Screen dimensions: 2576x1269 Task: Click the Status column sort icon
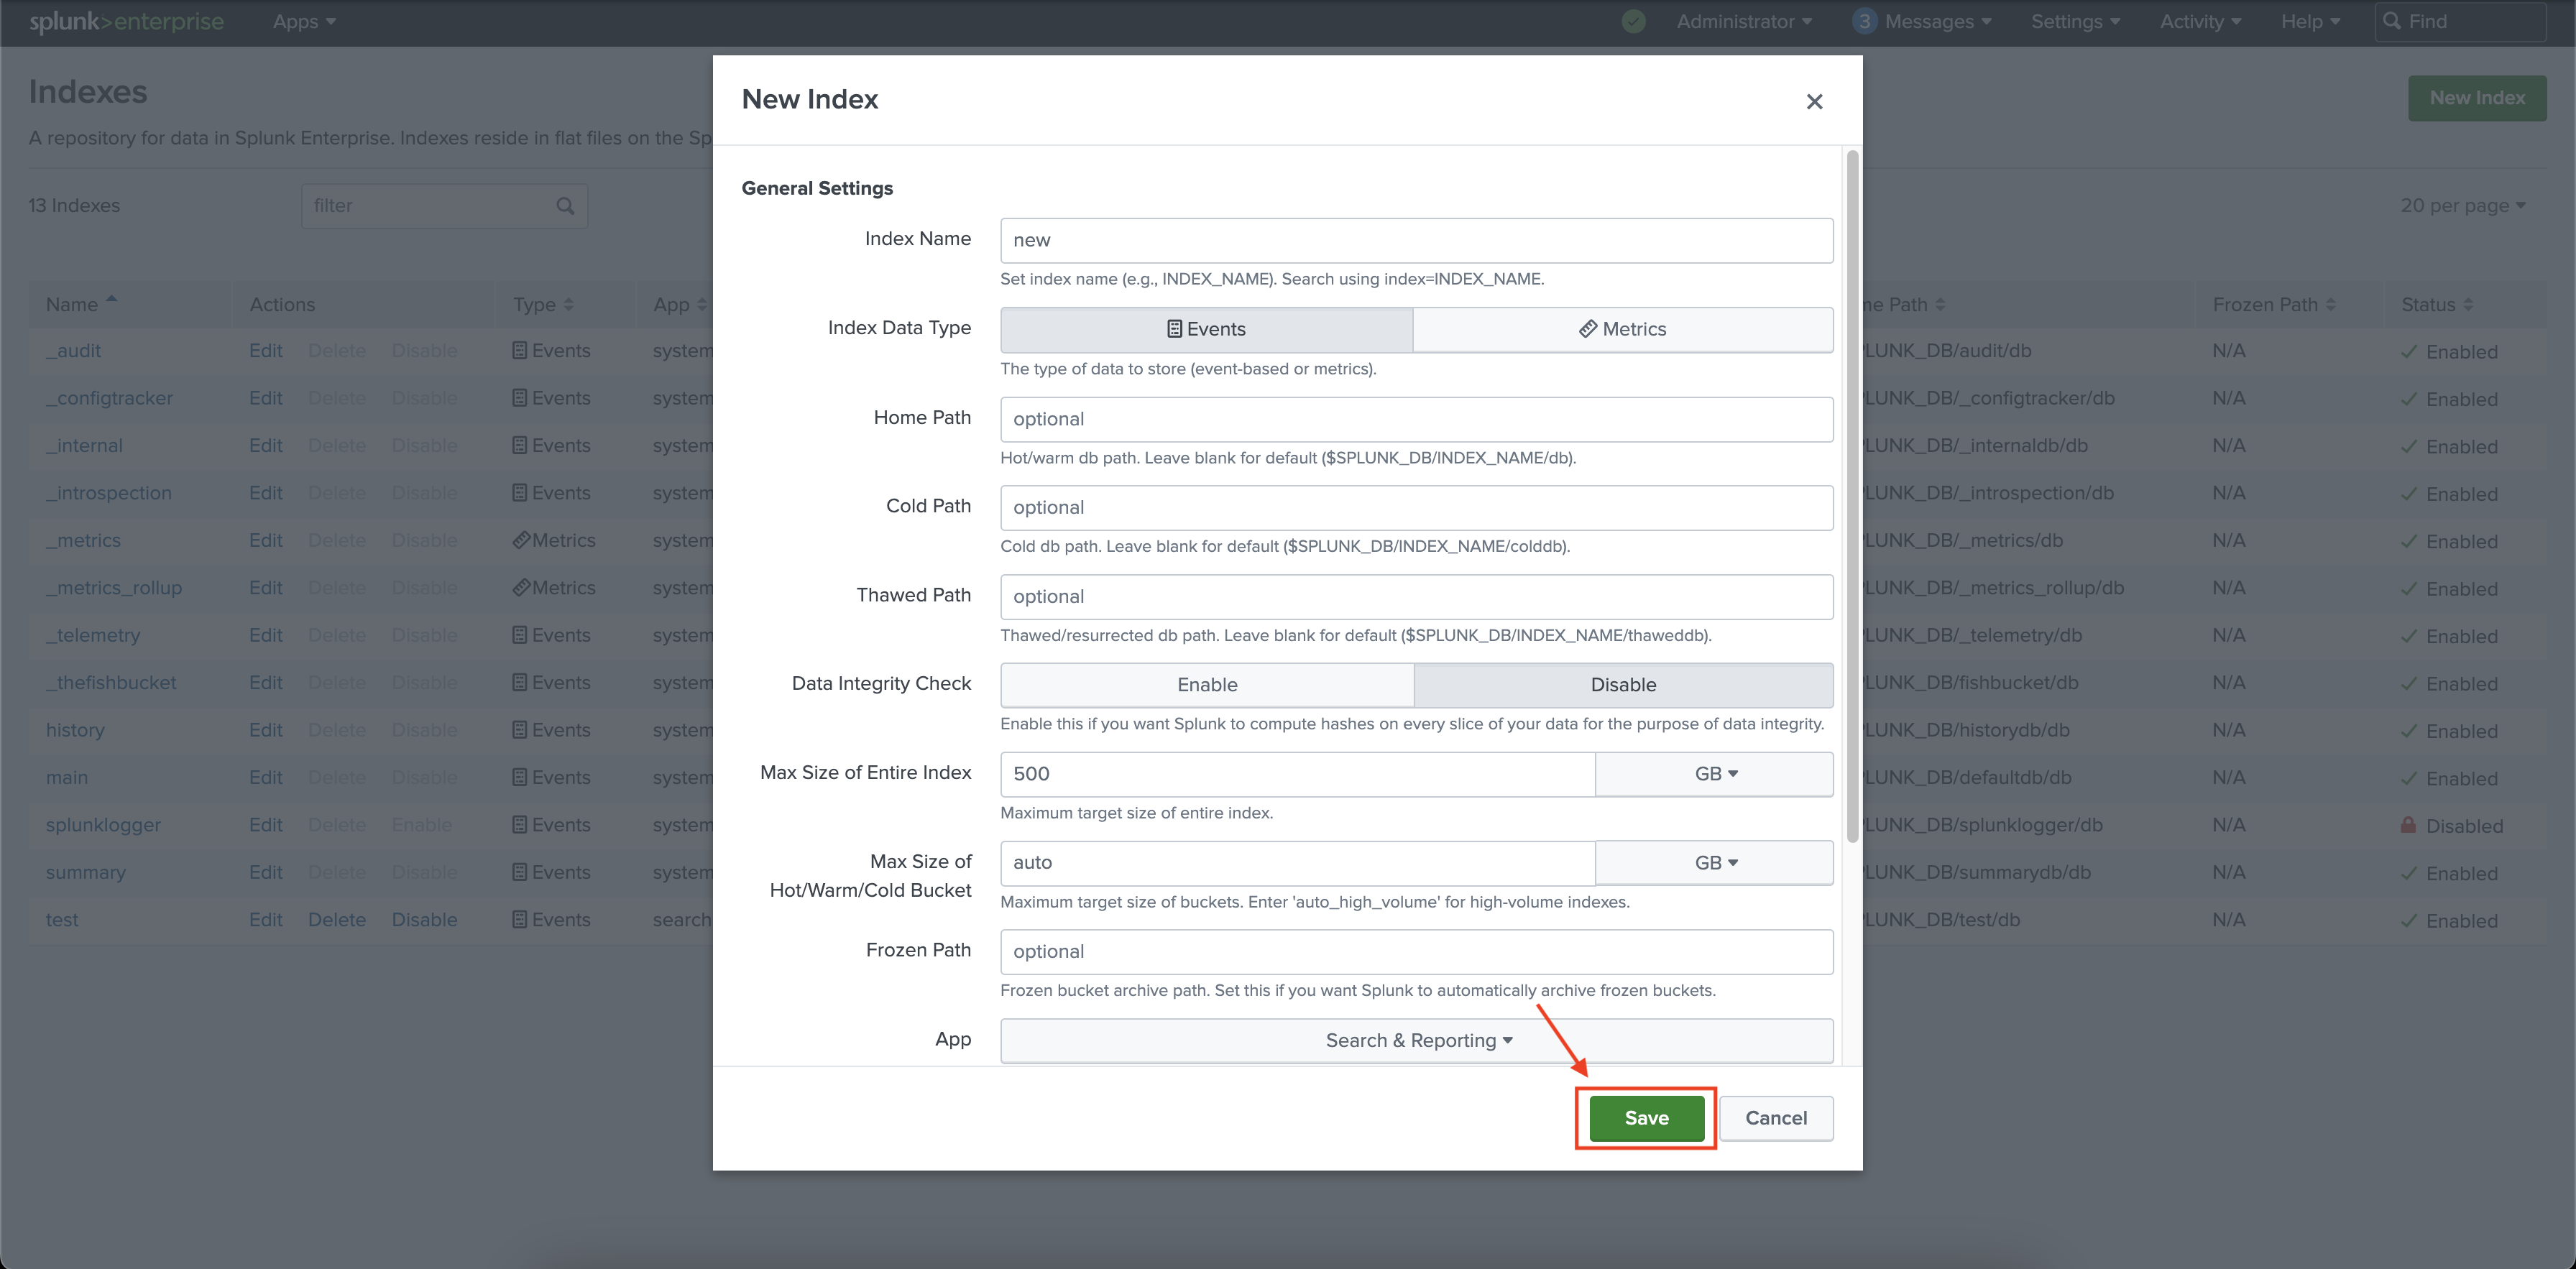point(2468,305)
